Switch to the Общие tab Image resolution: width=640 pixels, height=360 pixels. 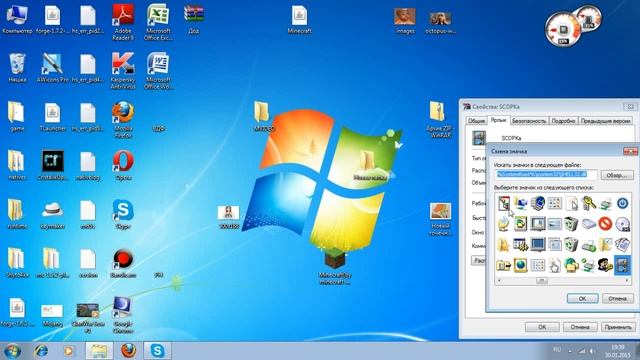tap(476, 121)
